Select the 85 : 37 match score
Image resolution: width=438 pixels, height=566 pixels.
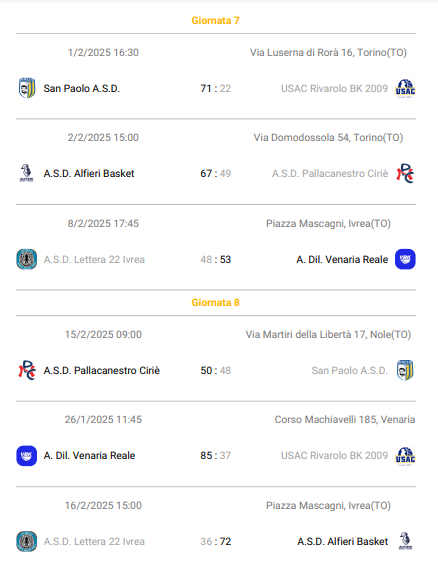[x=216, y=456]
